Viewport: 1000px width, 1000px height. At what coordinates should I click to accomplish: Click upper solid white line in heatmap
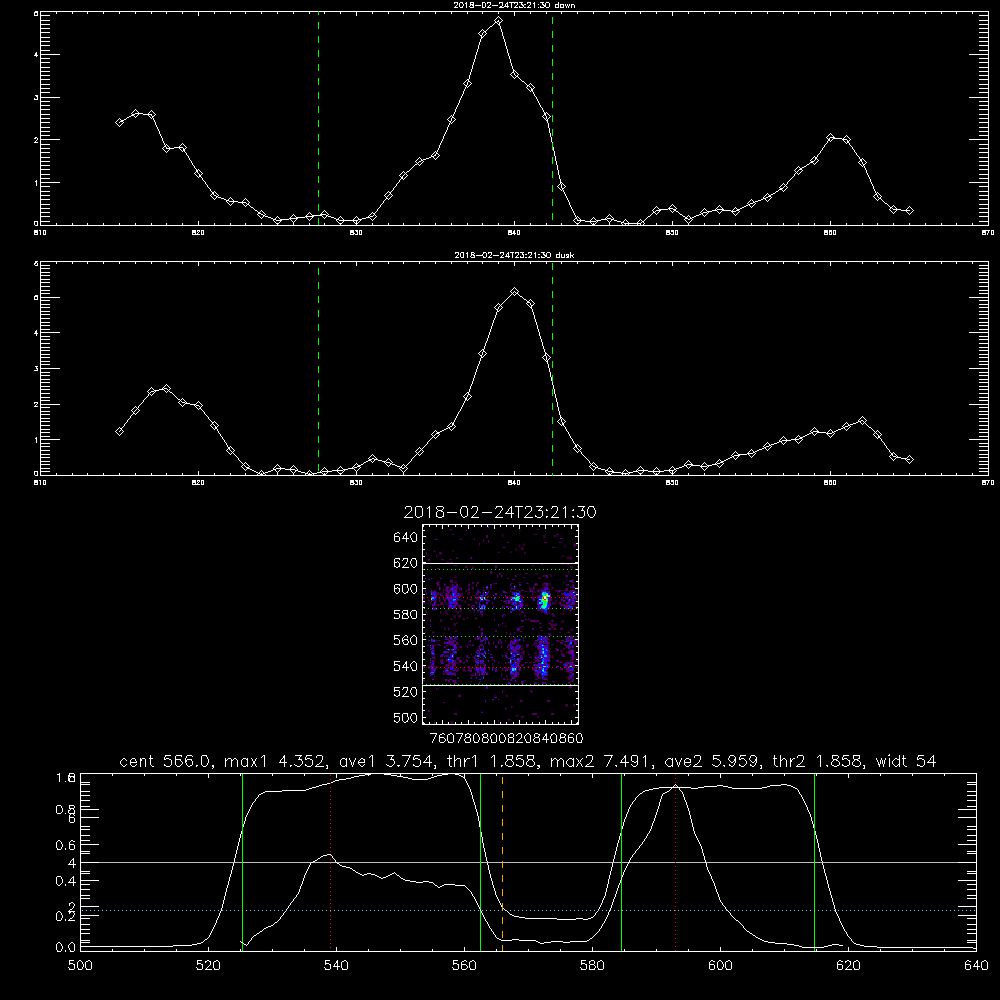(x=501, y=564)
